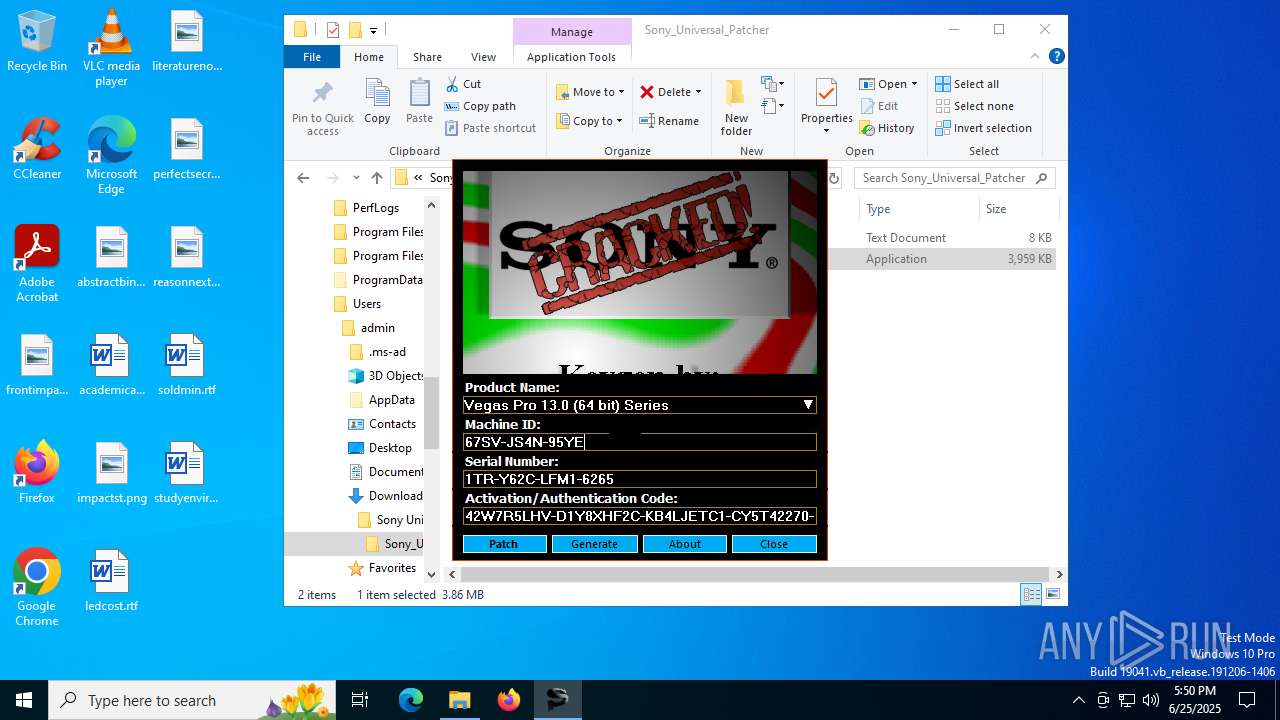The height and width of the screenshot is (720, 1280).
Task: Click Pin to Quick access ribbon icon
Action: point(322,108)
